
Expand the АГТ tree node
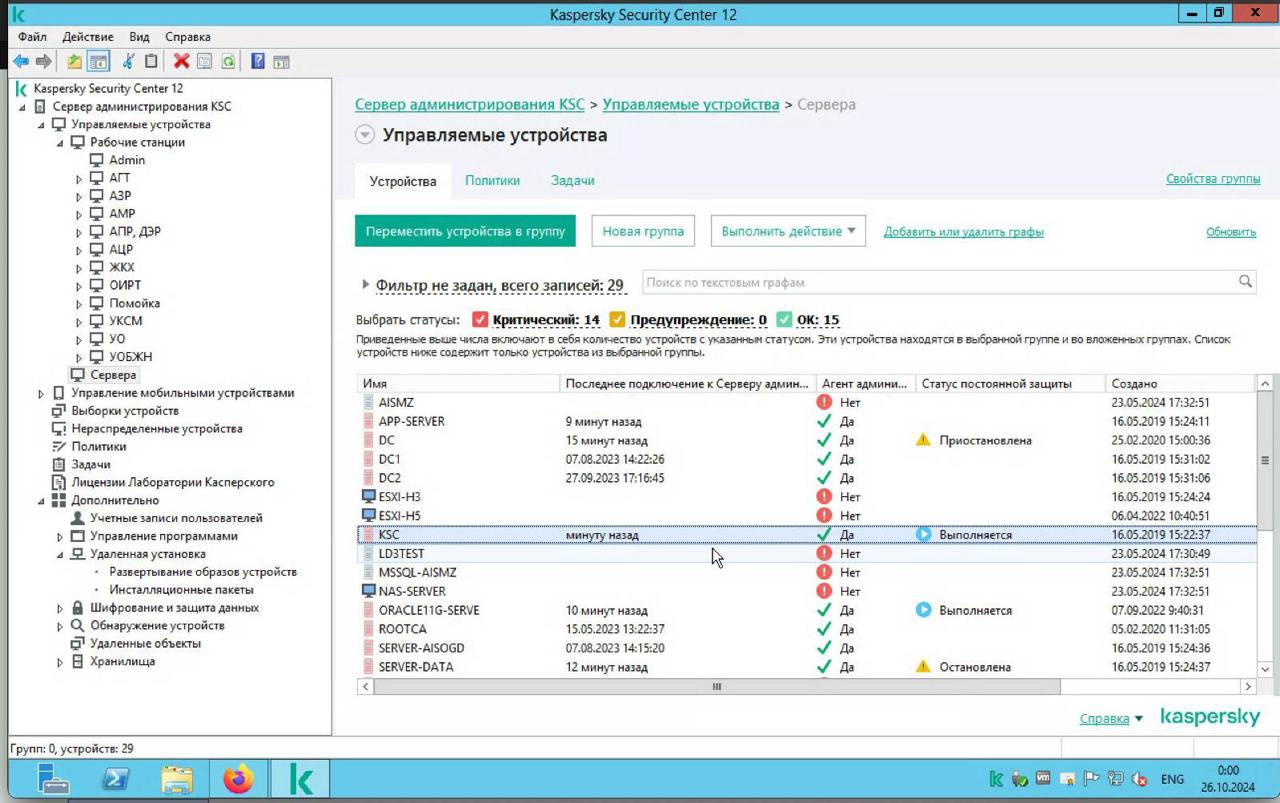79,178
